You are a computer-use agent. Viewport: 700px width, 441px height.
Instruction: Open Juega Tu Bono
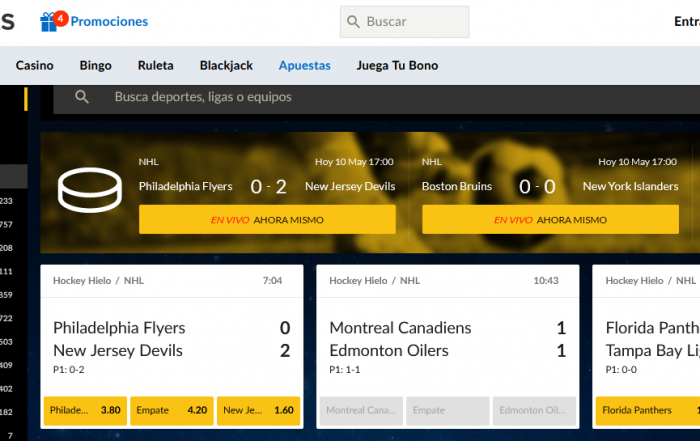click(x=397, y=65)
